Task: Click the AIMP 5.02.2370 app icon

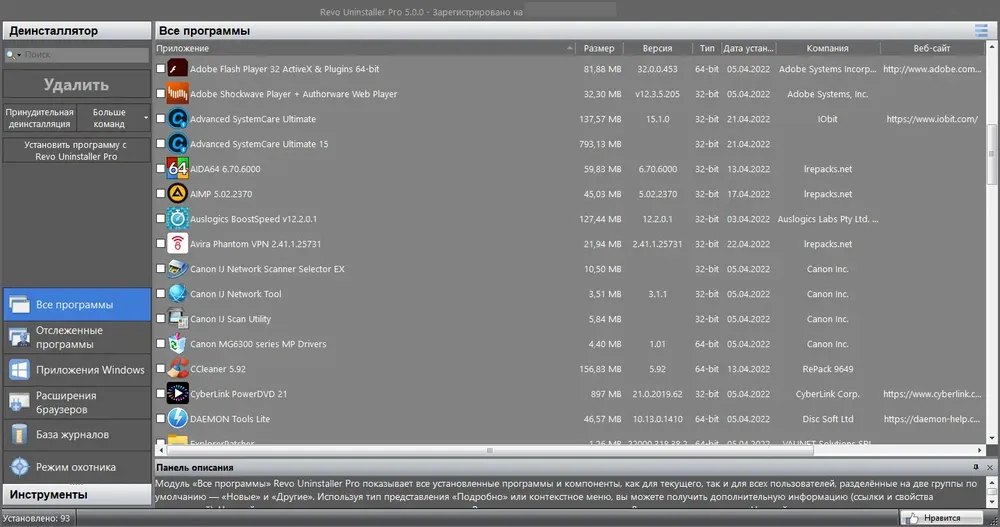Action: (177, 193)
